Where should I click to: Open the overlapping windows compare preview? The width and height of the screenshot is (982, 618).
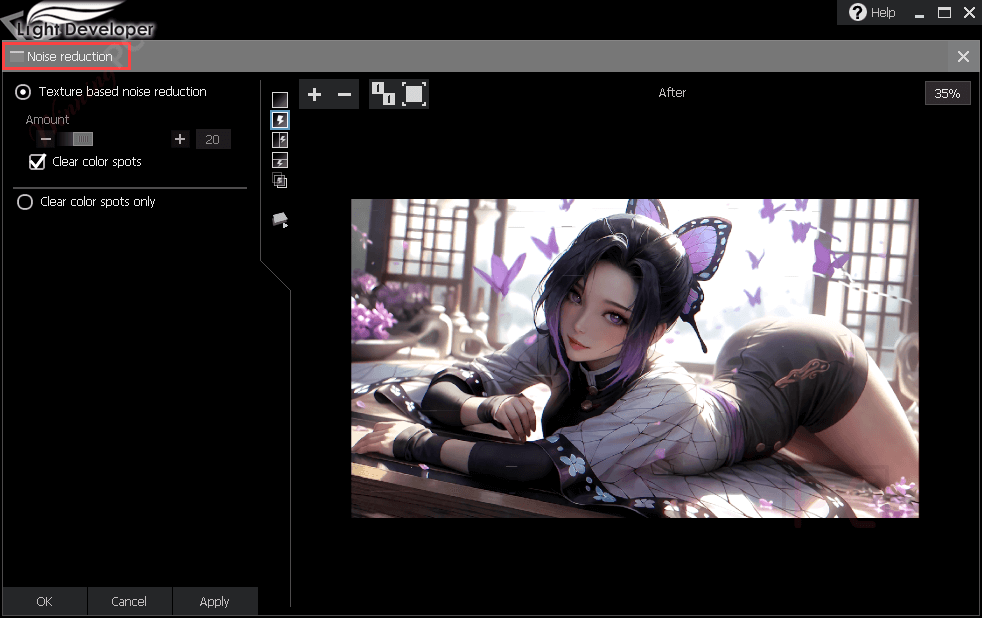(x=280, y=181)
